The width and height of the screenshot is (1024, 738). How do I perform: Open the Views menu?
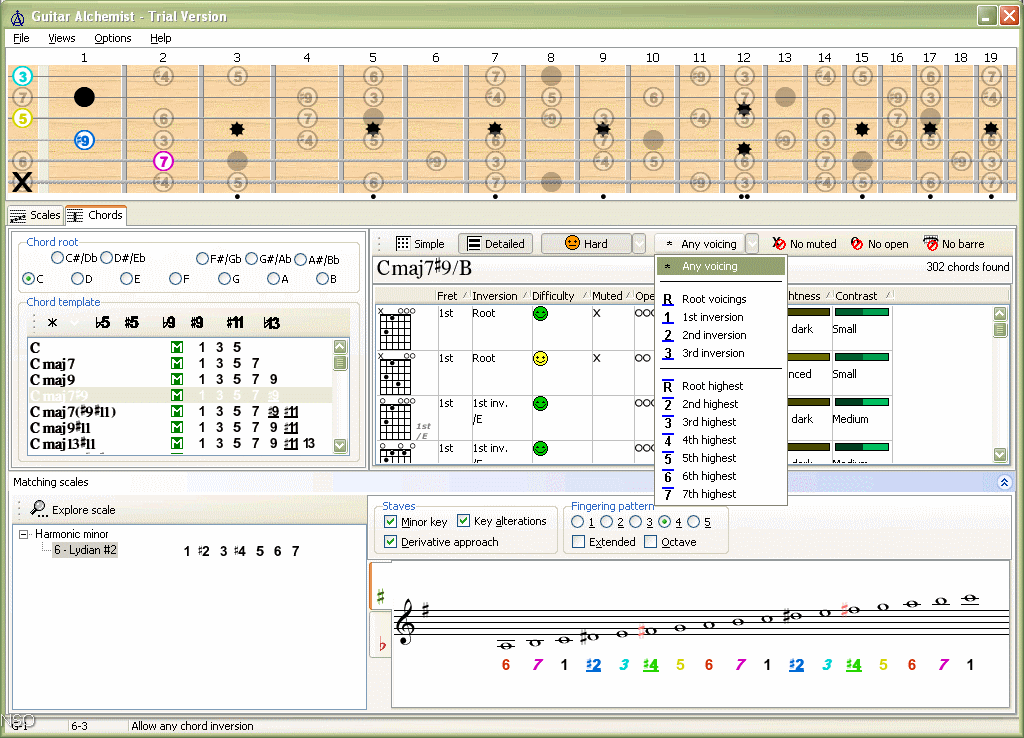61,38
